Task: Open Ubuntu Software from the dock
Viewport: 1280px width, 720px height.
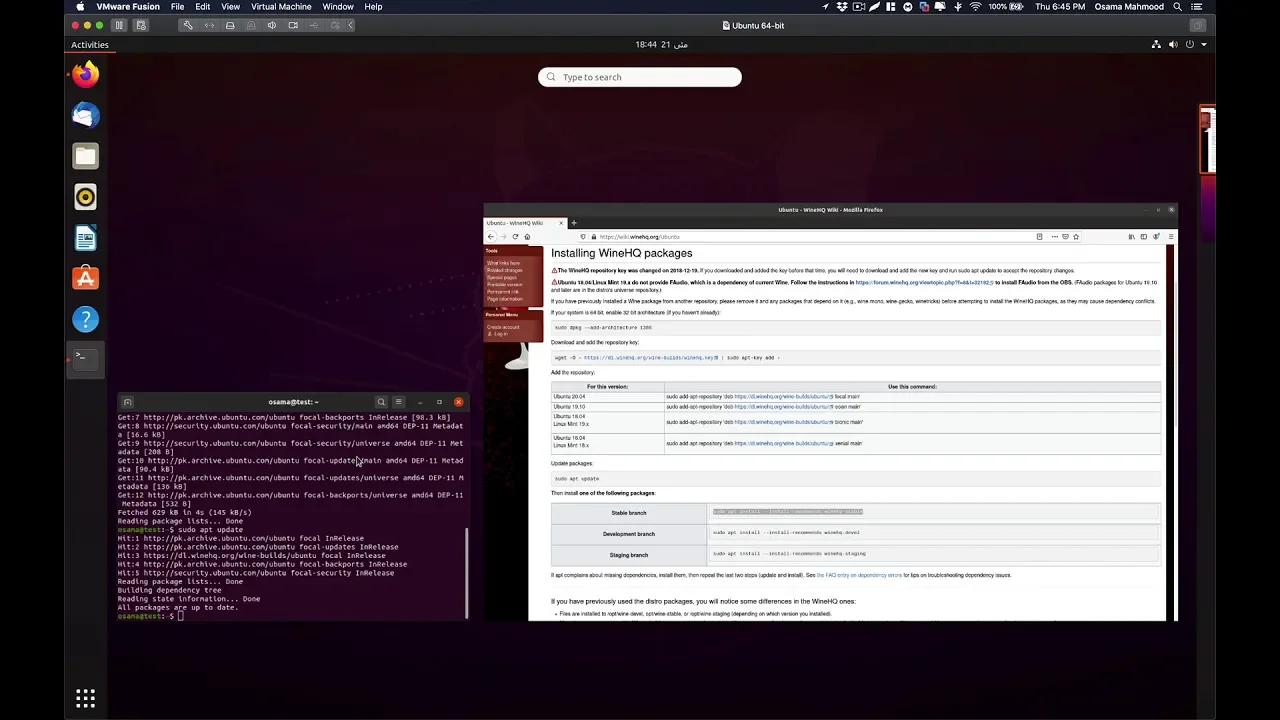Action: point(85,277)
